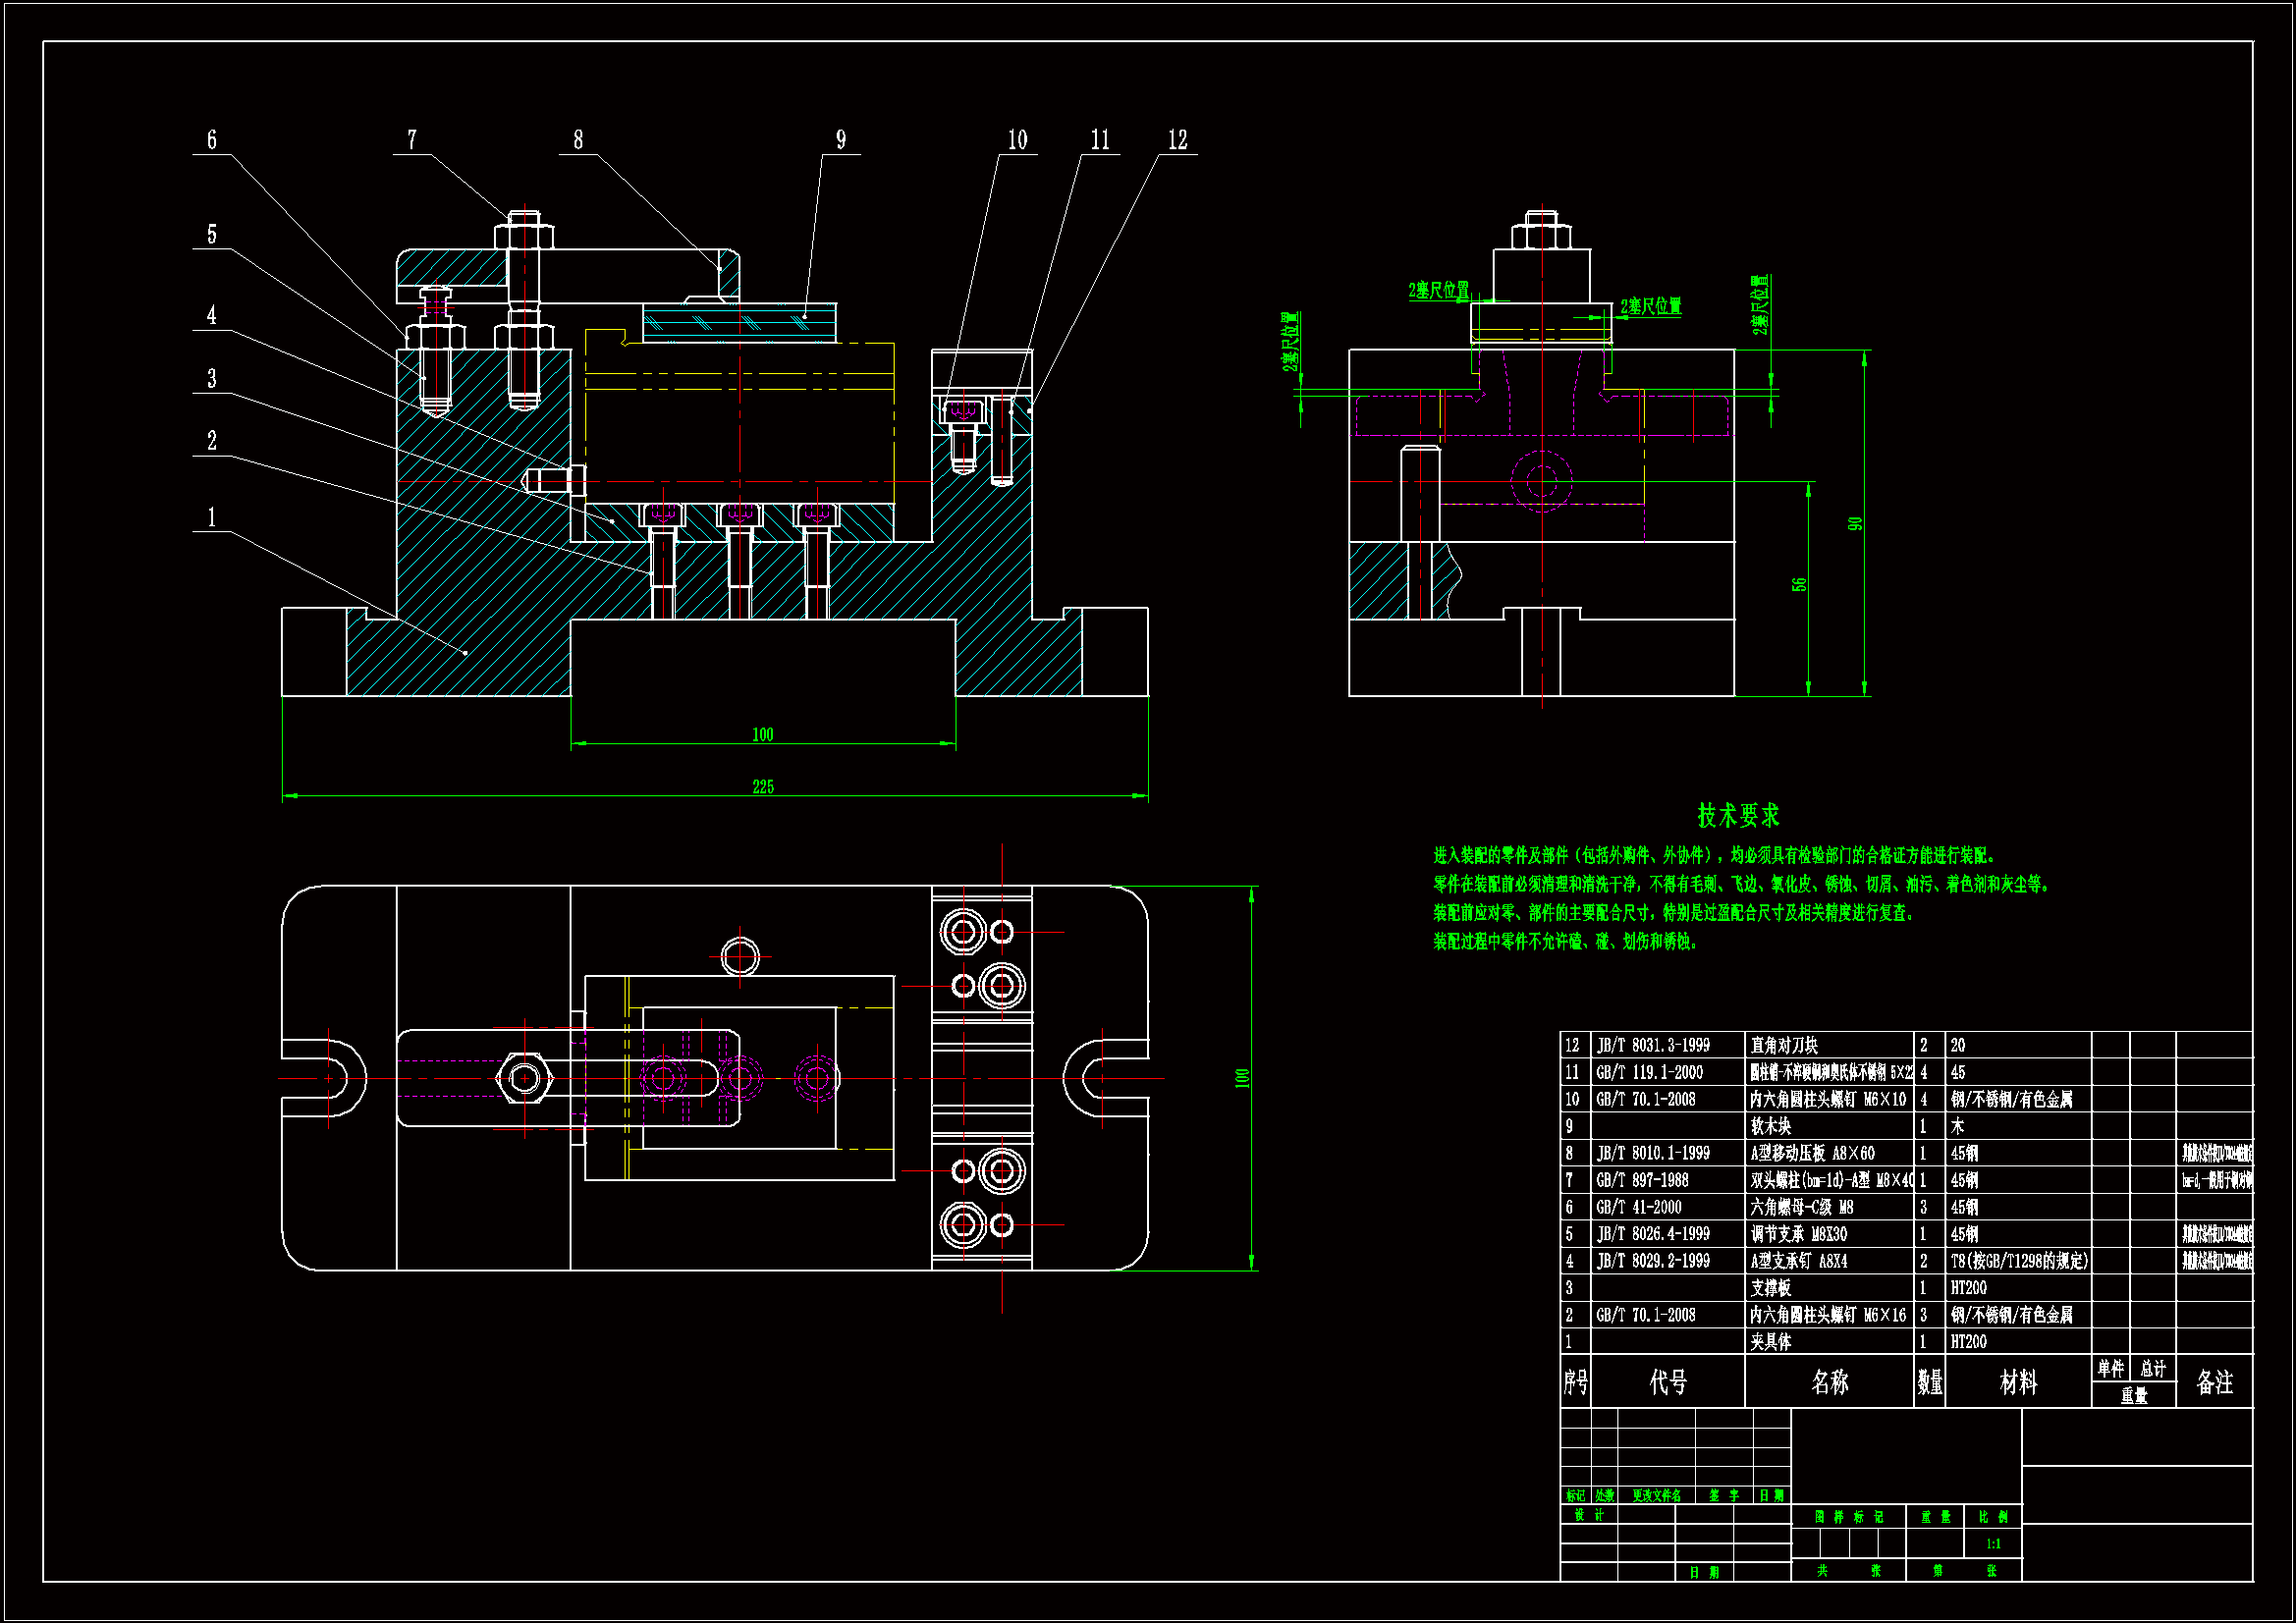
Task: Click the 备注 header cell
Action: [2214, 1382]
